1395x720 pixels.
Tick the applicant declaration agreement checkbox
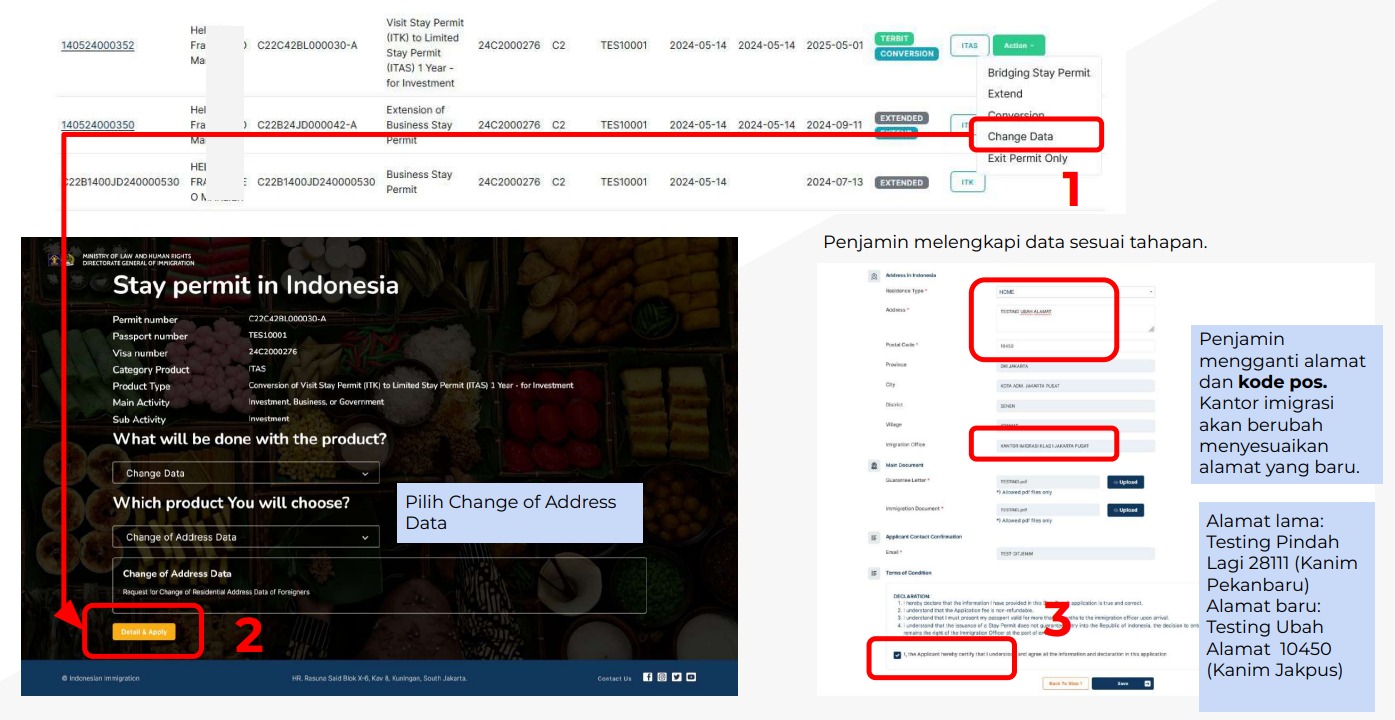[x=897, y=655]
